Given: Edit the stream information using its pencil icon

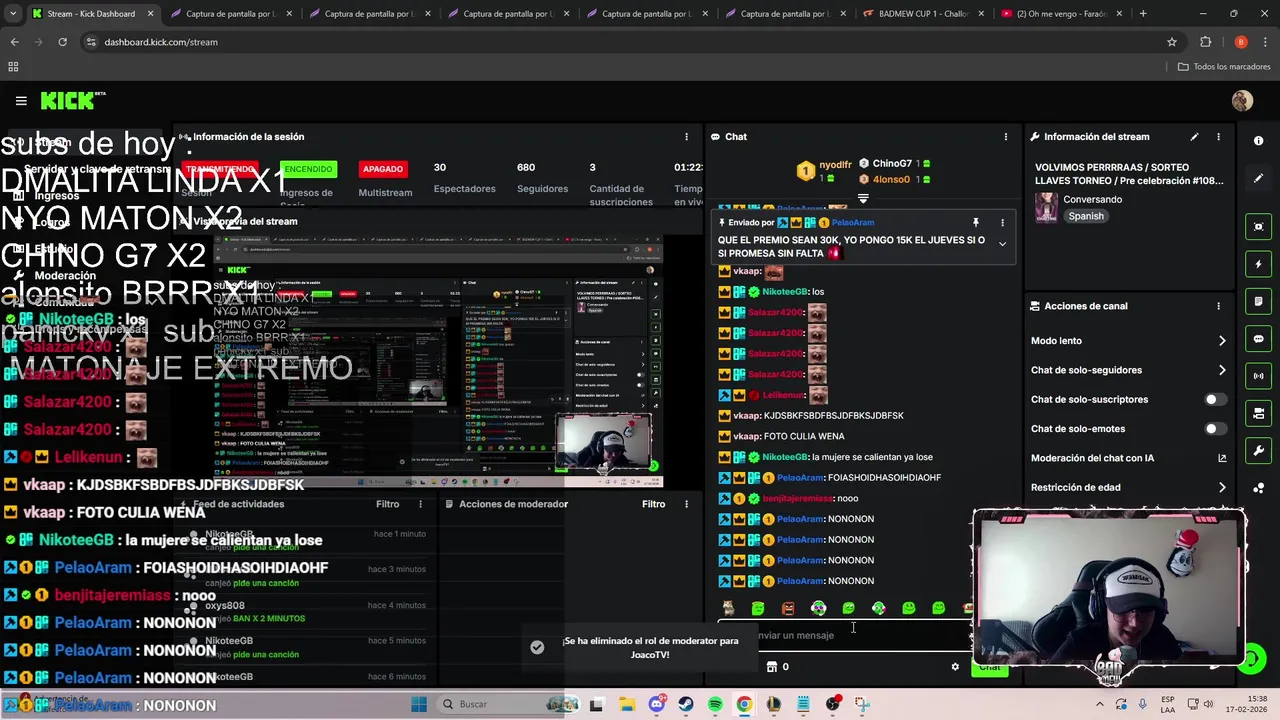Looking at the screenshot, I should coord(1194,137).
